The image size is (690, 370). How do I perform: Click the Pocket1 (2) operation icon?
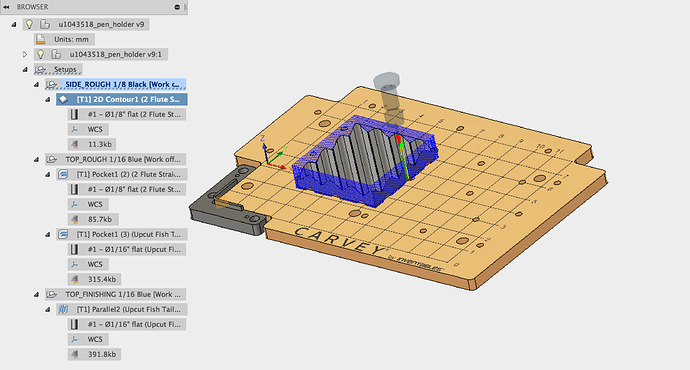(63, 174)
